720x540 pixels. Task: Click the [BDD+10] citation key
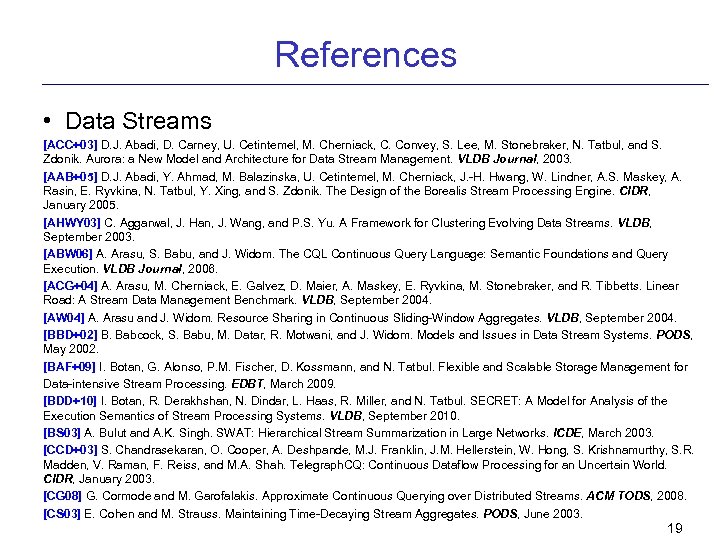pos(70,401)
